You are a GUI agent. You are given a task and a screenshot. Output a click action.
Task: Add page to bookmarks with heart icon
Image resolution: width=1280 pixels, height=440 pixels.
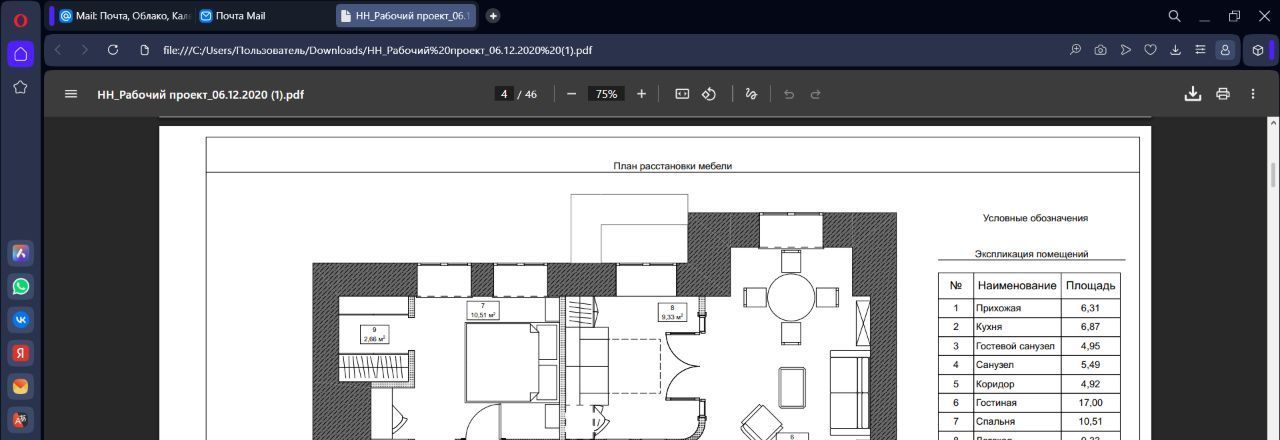pyautogui.click(x=1150, y=50)
